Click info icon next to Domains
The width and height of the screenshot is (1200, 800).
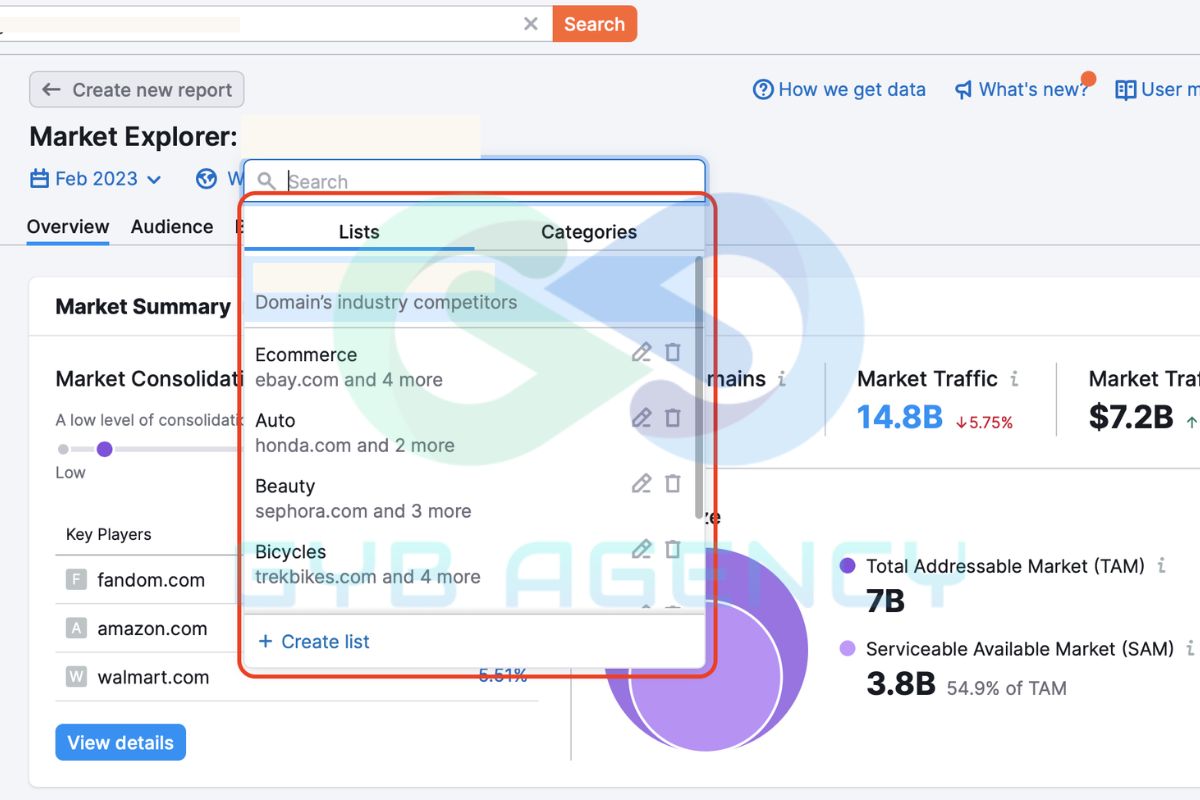coord(782,379)
